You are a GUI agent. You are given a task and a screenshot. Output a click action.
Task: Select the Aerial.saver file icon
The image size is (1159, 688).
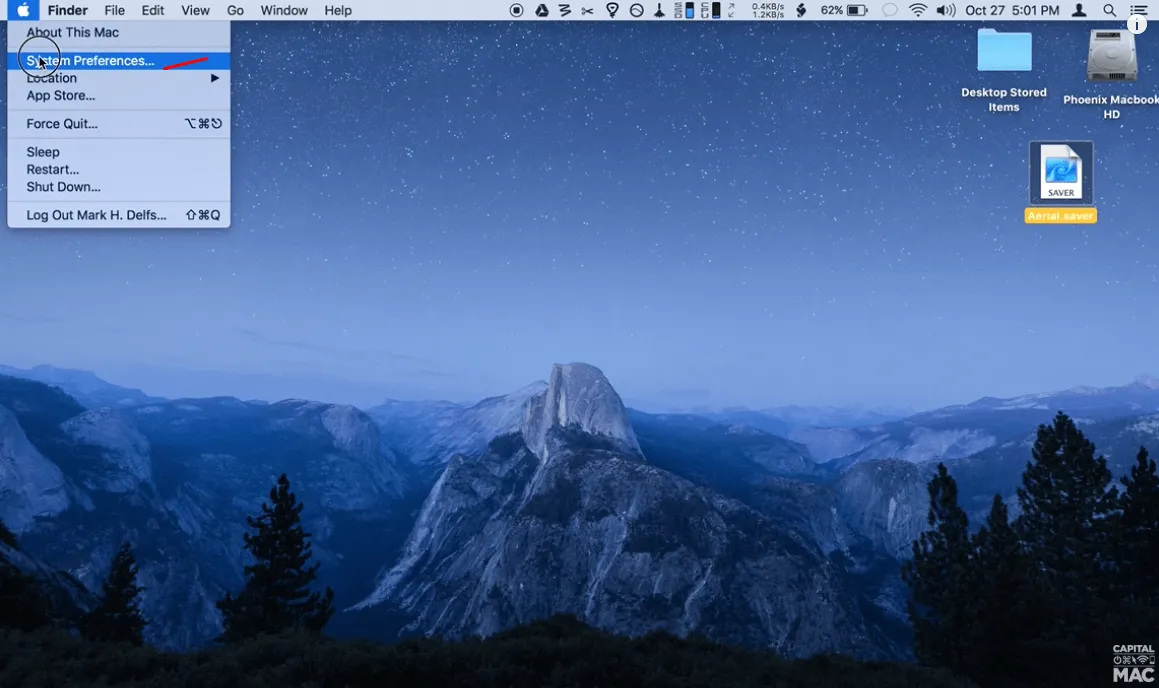coord(1061,172)
